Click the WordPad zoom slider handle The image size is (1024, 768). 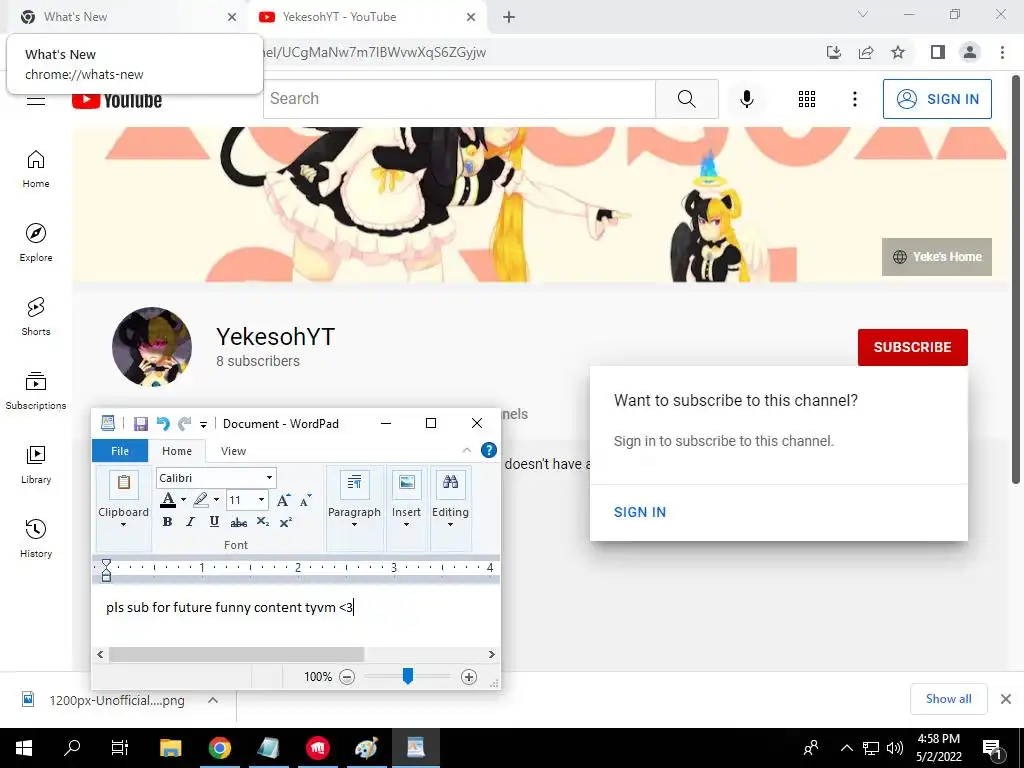[408, 676]
